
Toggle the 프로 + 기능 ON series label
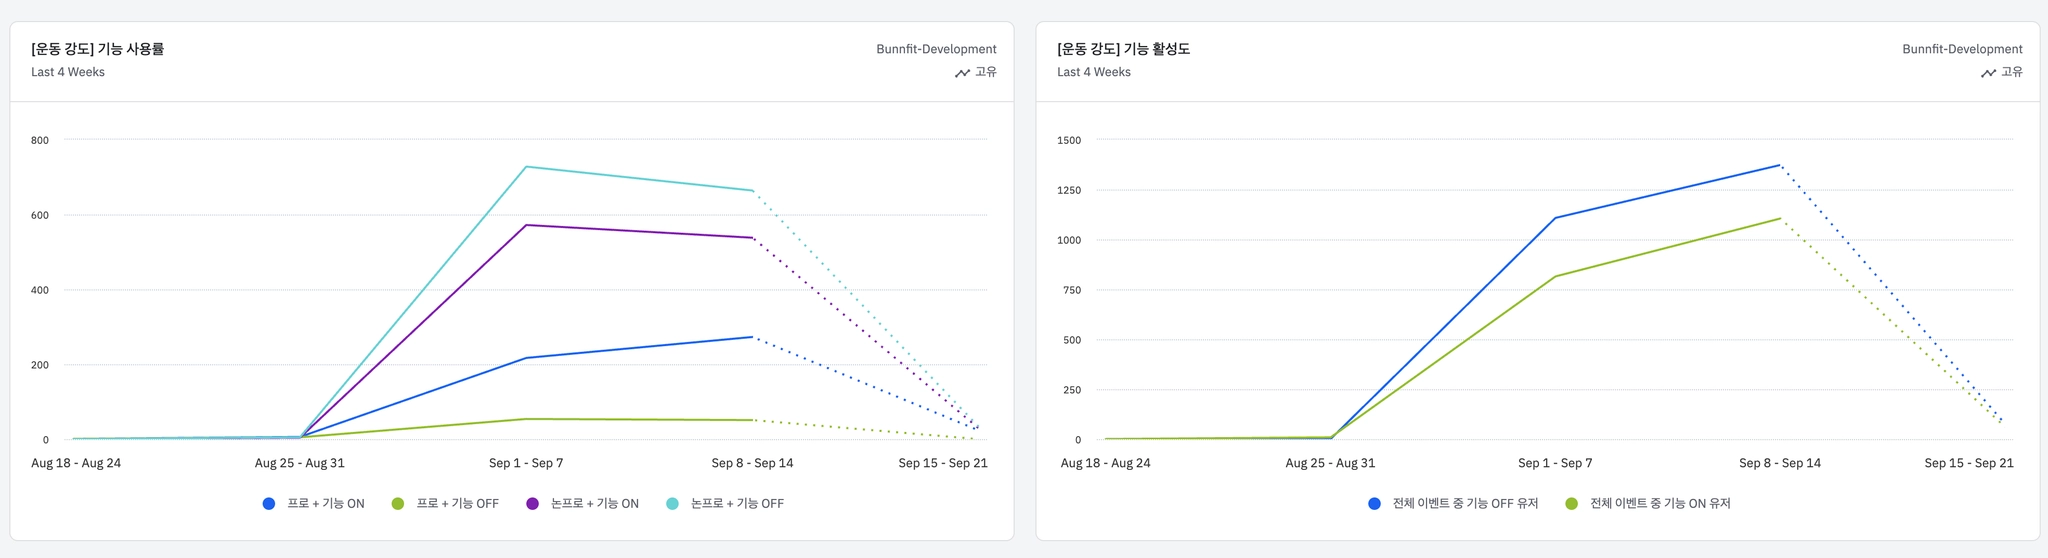tap(325, 504)
